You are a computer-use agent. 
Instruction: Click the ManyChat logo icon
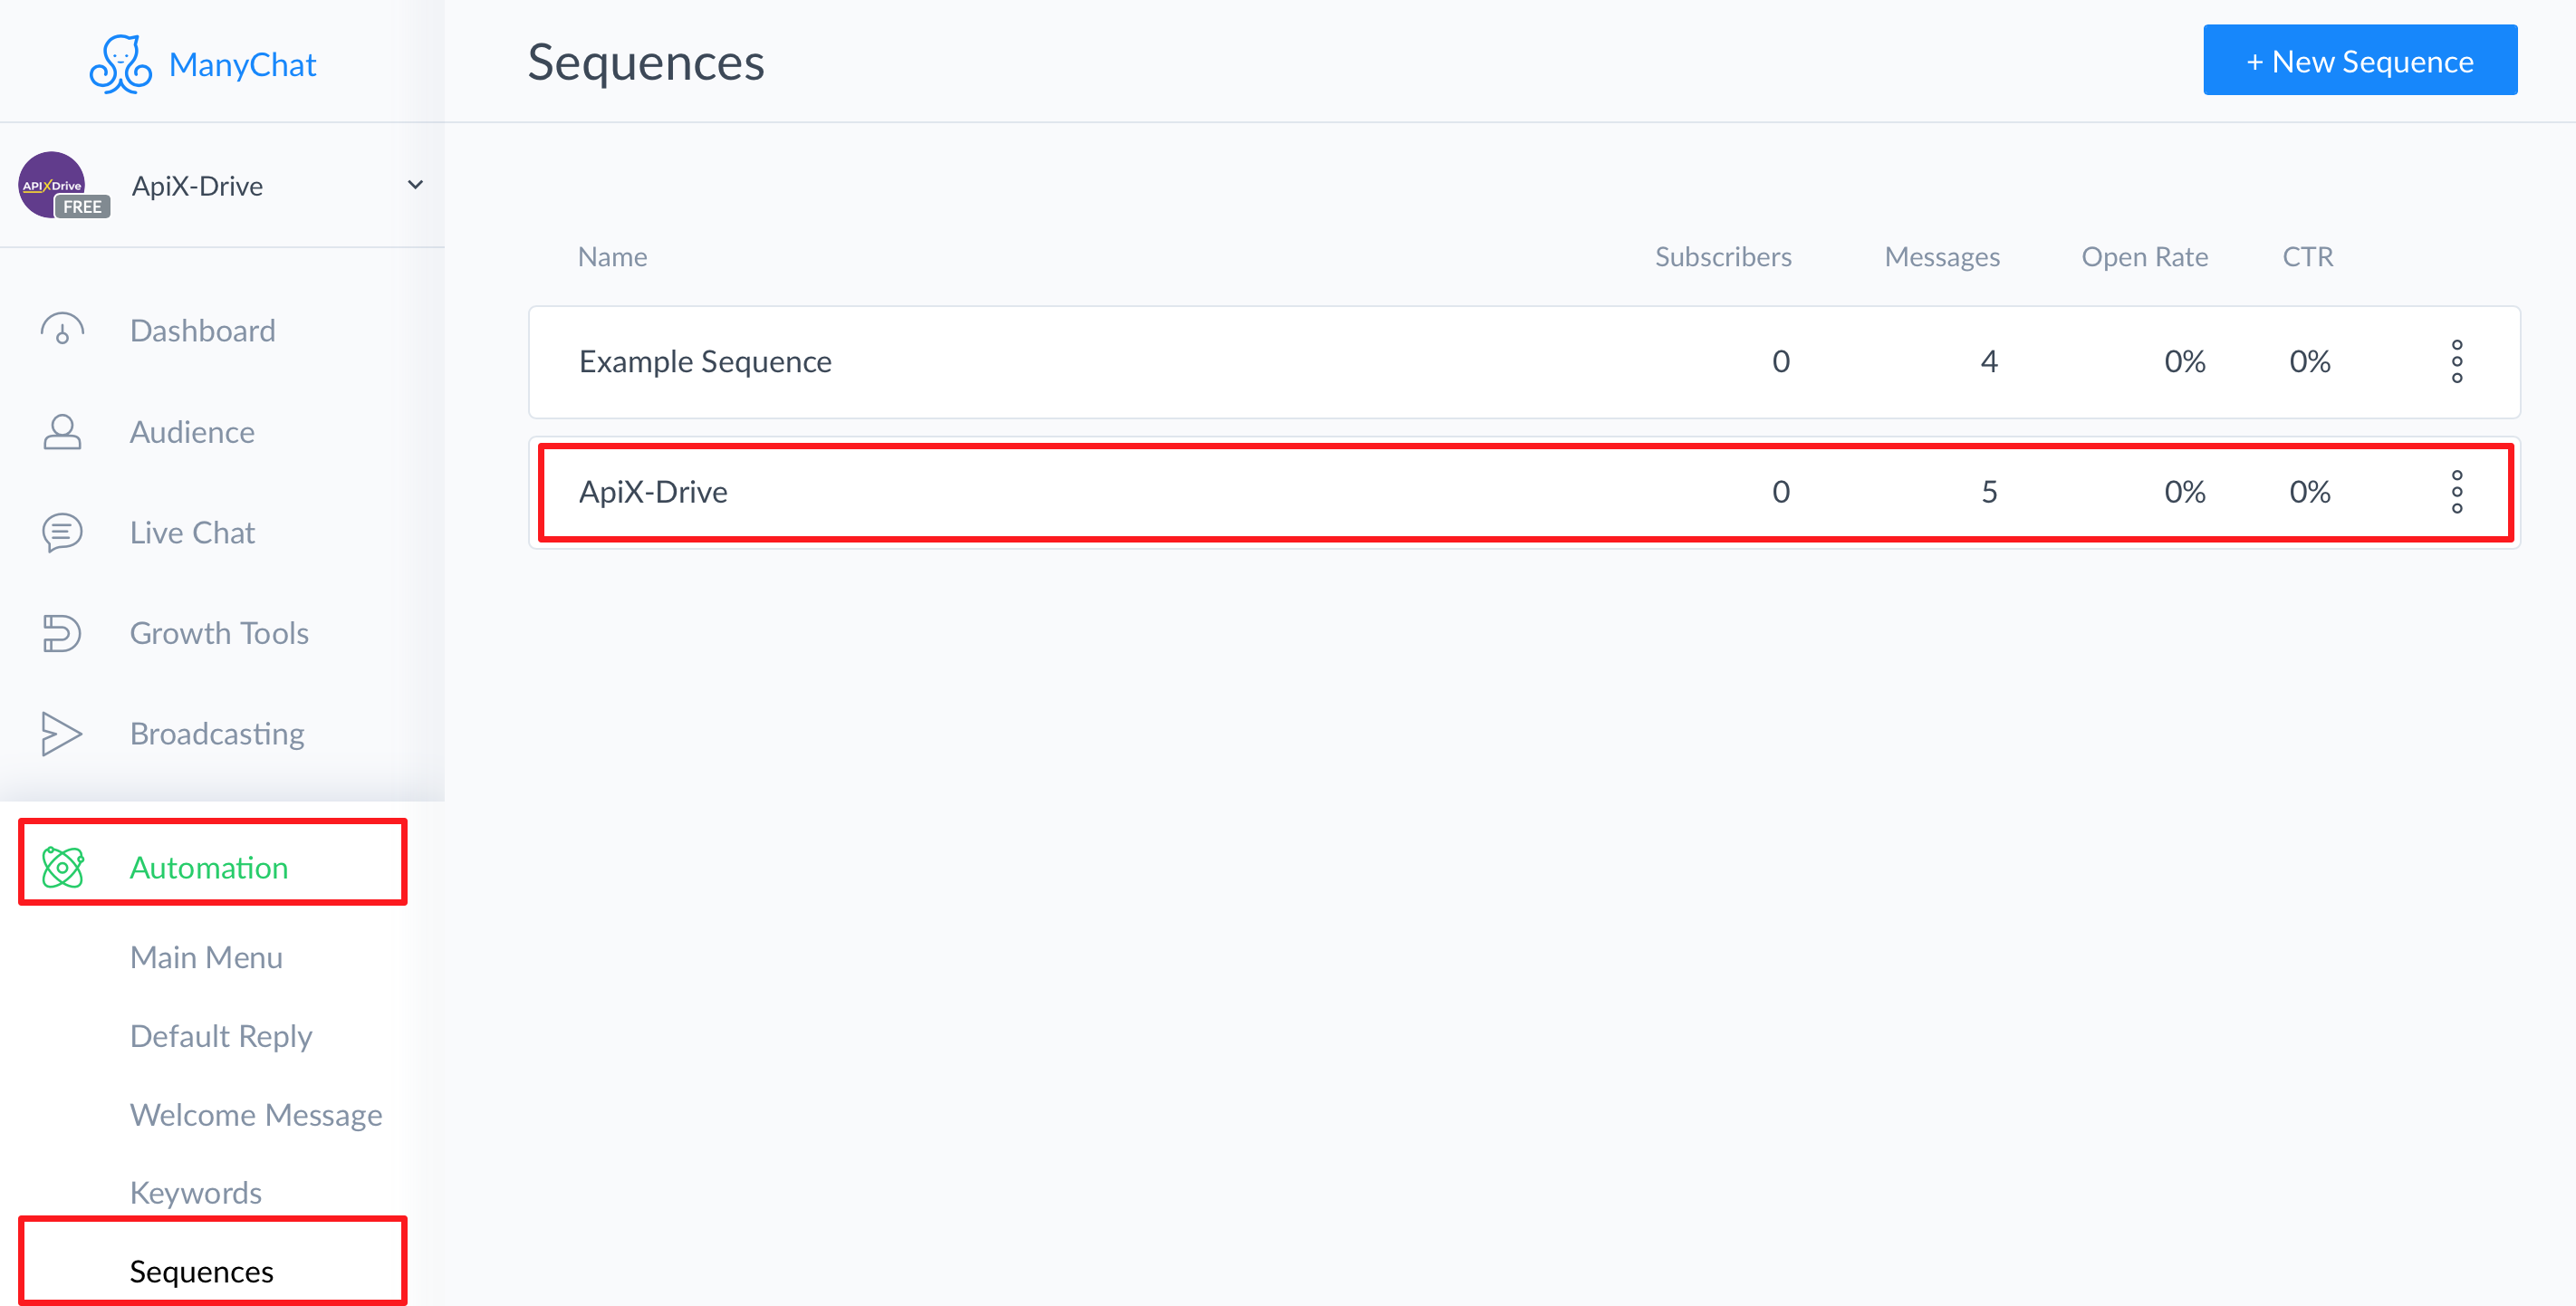(120, 64)
